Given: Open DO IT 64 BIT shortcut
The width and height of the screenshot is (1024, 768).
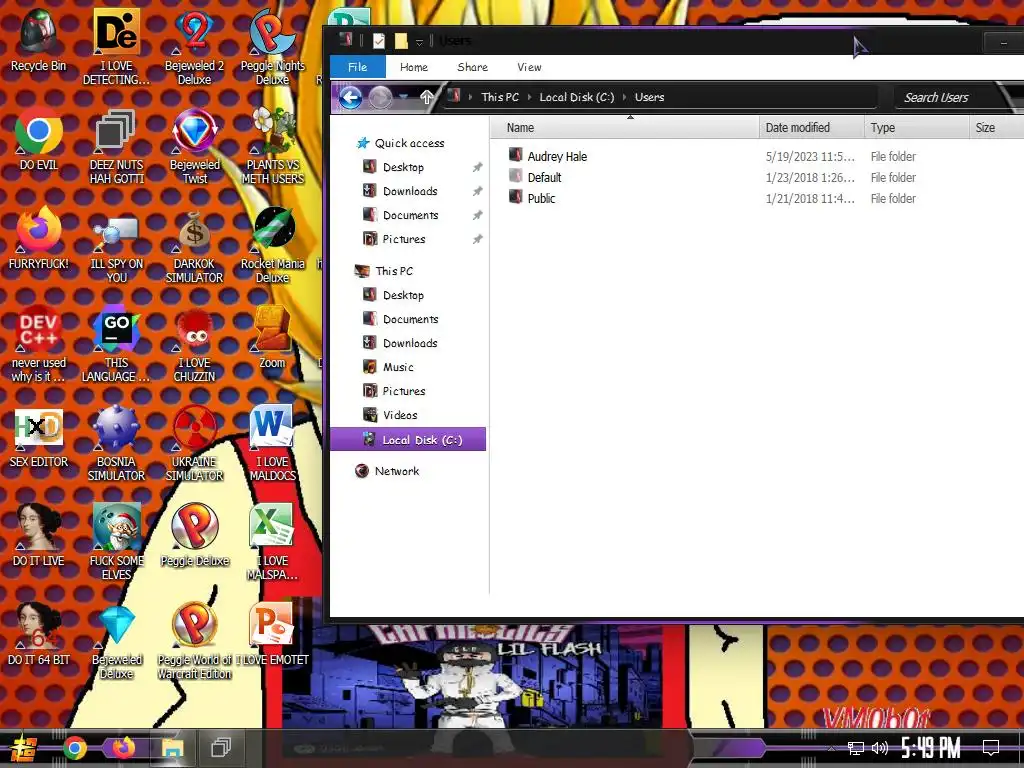Looking at the screenshot, I should point(38,634).
